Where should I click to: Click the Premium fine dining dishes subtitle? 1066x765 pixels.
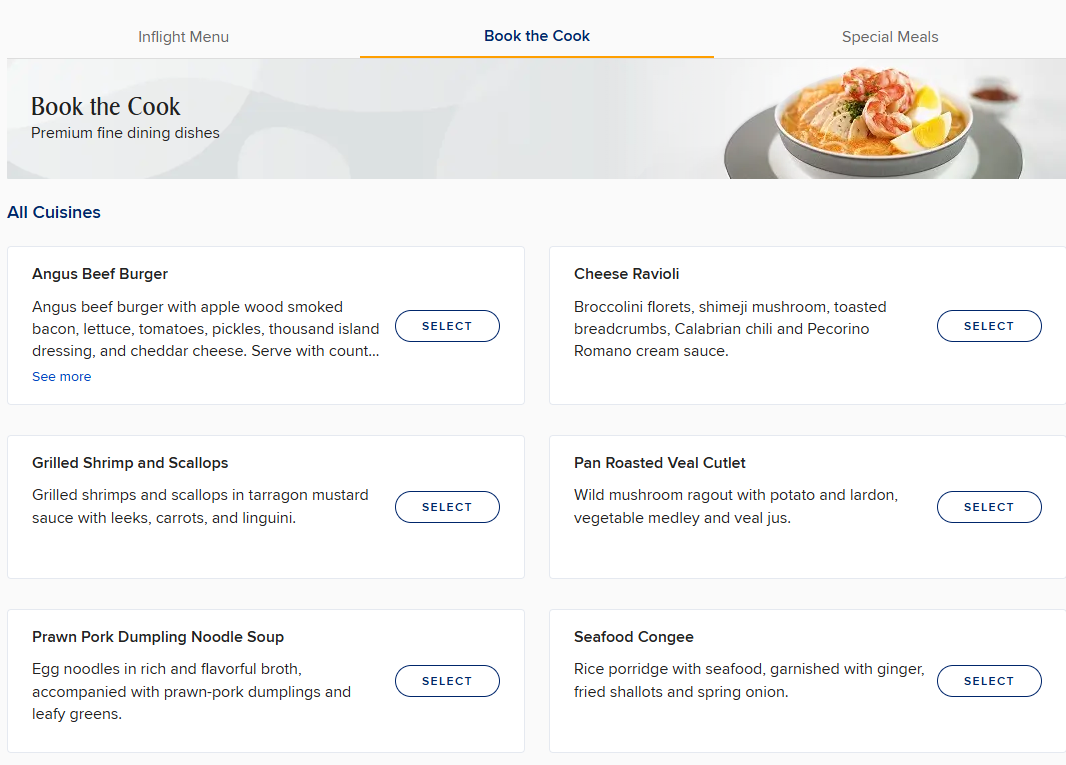(x=125, y=133)
